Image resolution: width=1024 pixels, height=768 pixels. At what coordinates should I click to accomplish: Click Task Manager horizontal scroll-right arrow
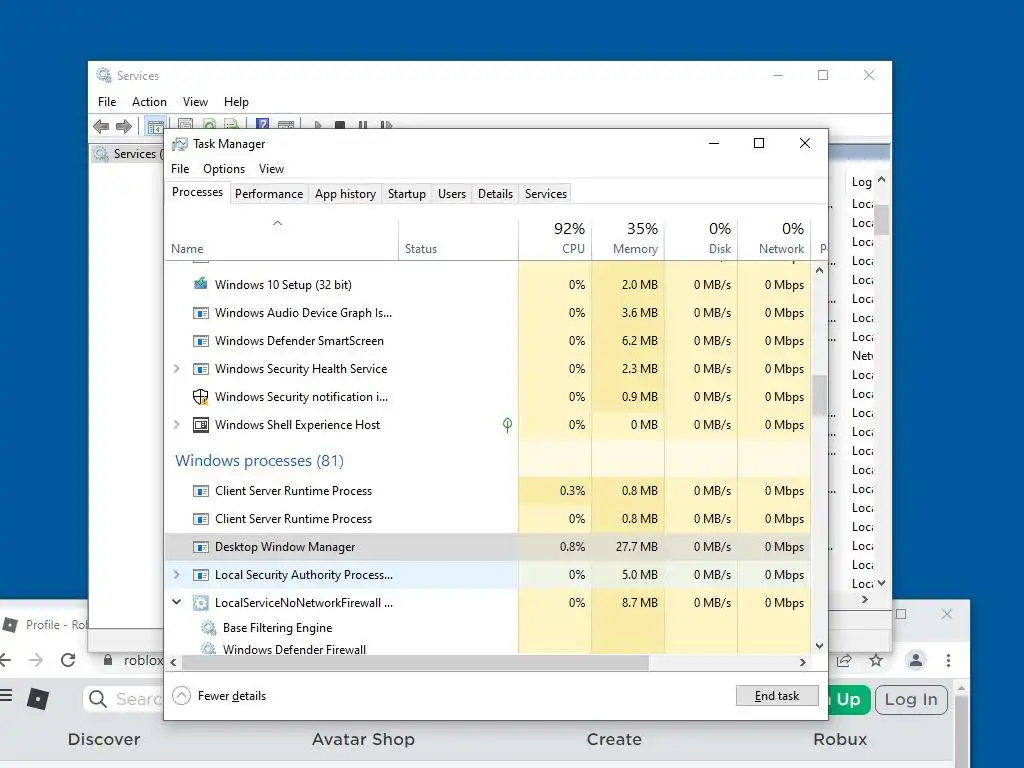pyautogui.click(x=803, y=662)
